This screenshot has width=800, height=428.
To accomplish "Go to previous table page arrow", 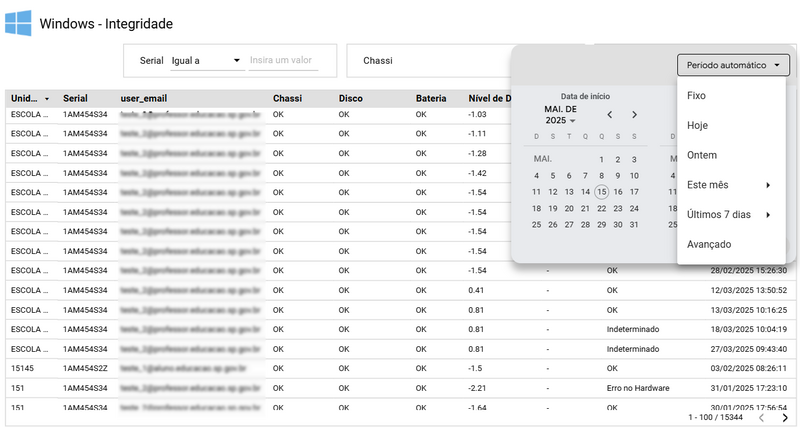I will [x=761, y=418].
